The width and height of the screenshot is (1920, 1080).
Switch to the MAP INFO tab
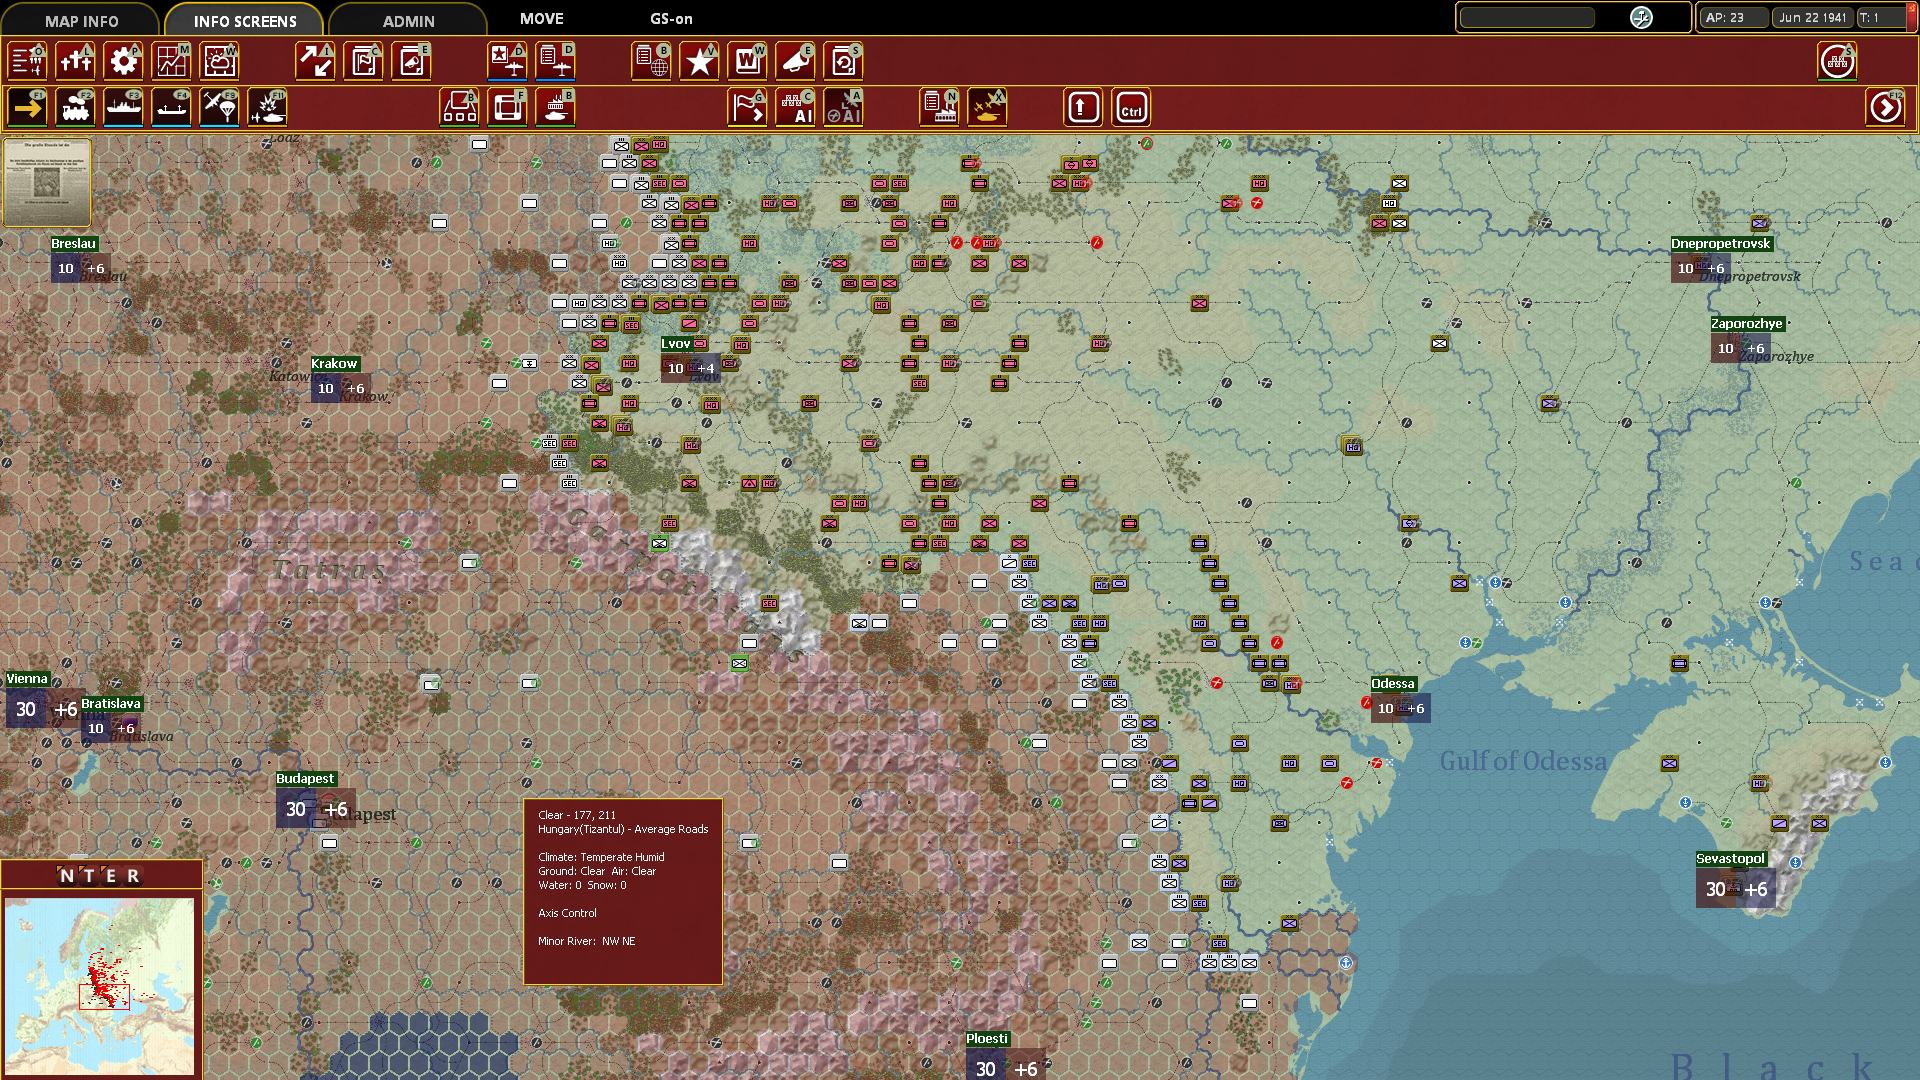click(x=81, y=20)
